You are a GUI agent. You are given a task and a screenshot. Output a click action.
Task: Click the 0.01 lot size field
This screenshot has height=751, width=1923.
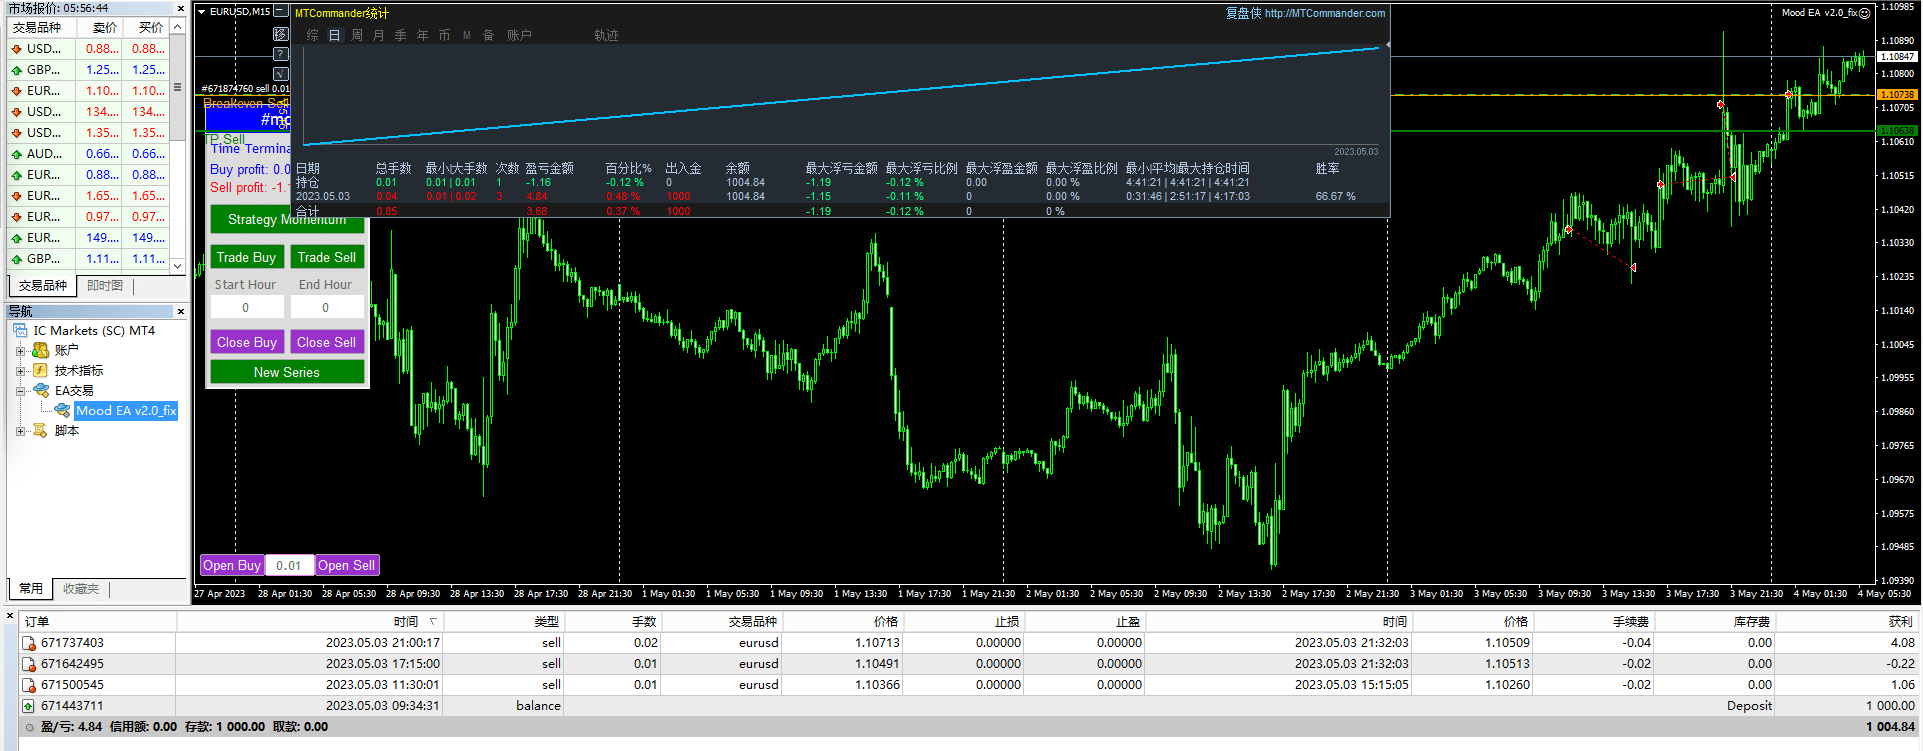coord(289,566)
